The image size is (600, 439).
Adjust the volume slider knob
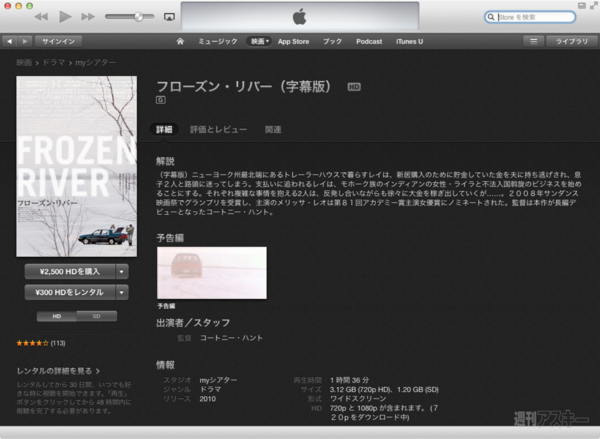(139, 16)
